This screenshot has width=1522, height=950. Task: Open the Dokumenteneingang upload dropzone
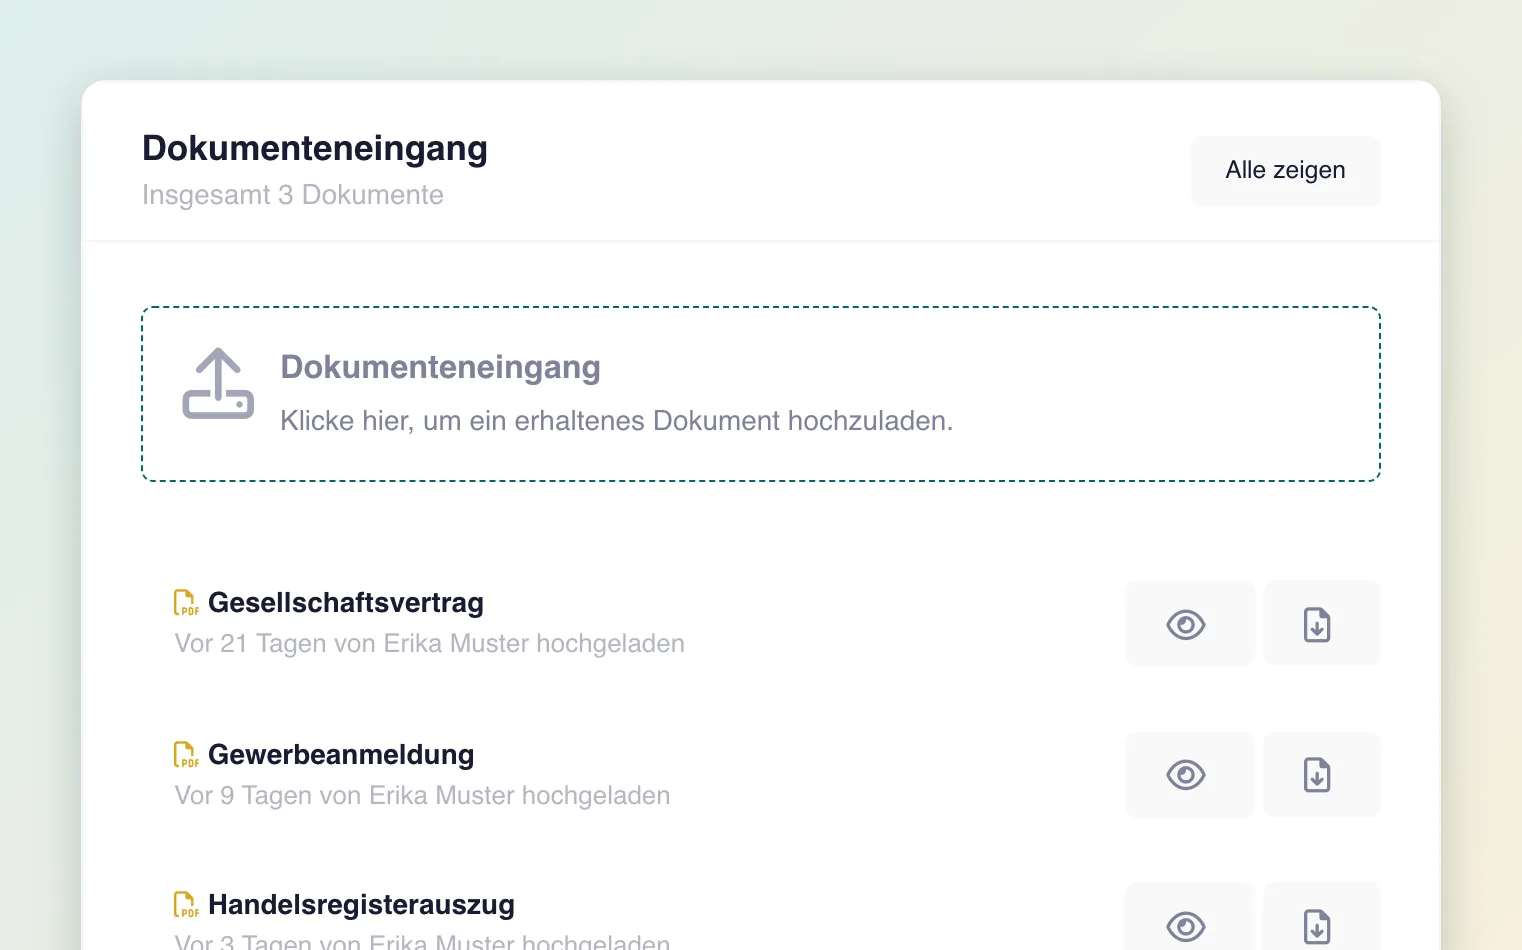click(x=761, y=394)
